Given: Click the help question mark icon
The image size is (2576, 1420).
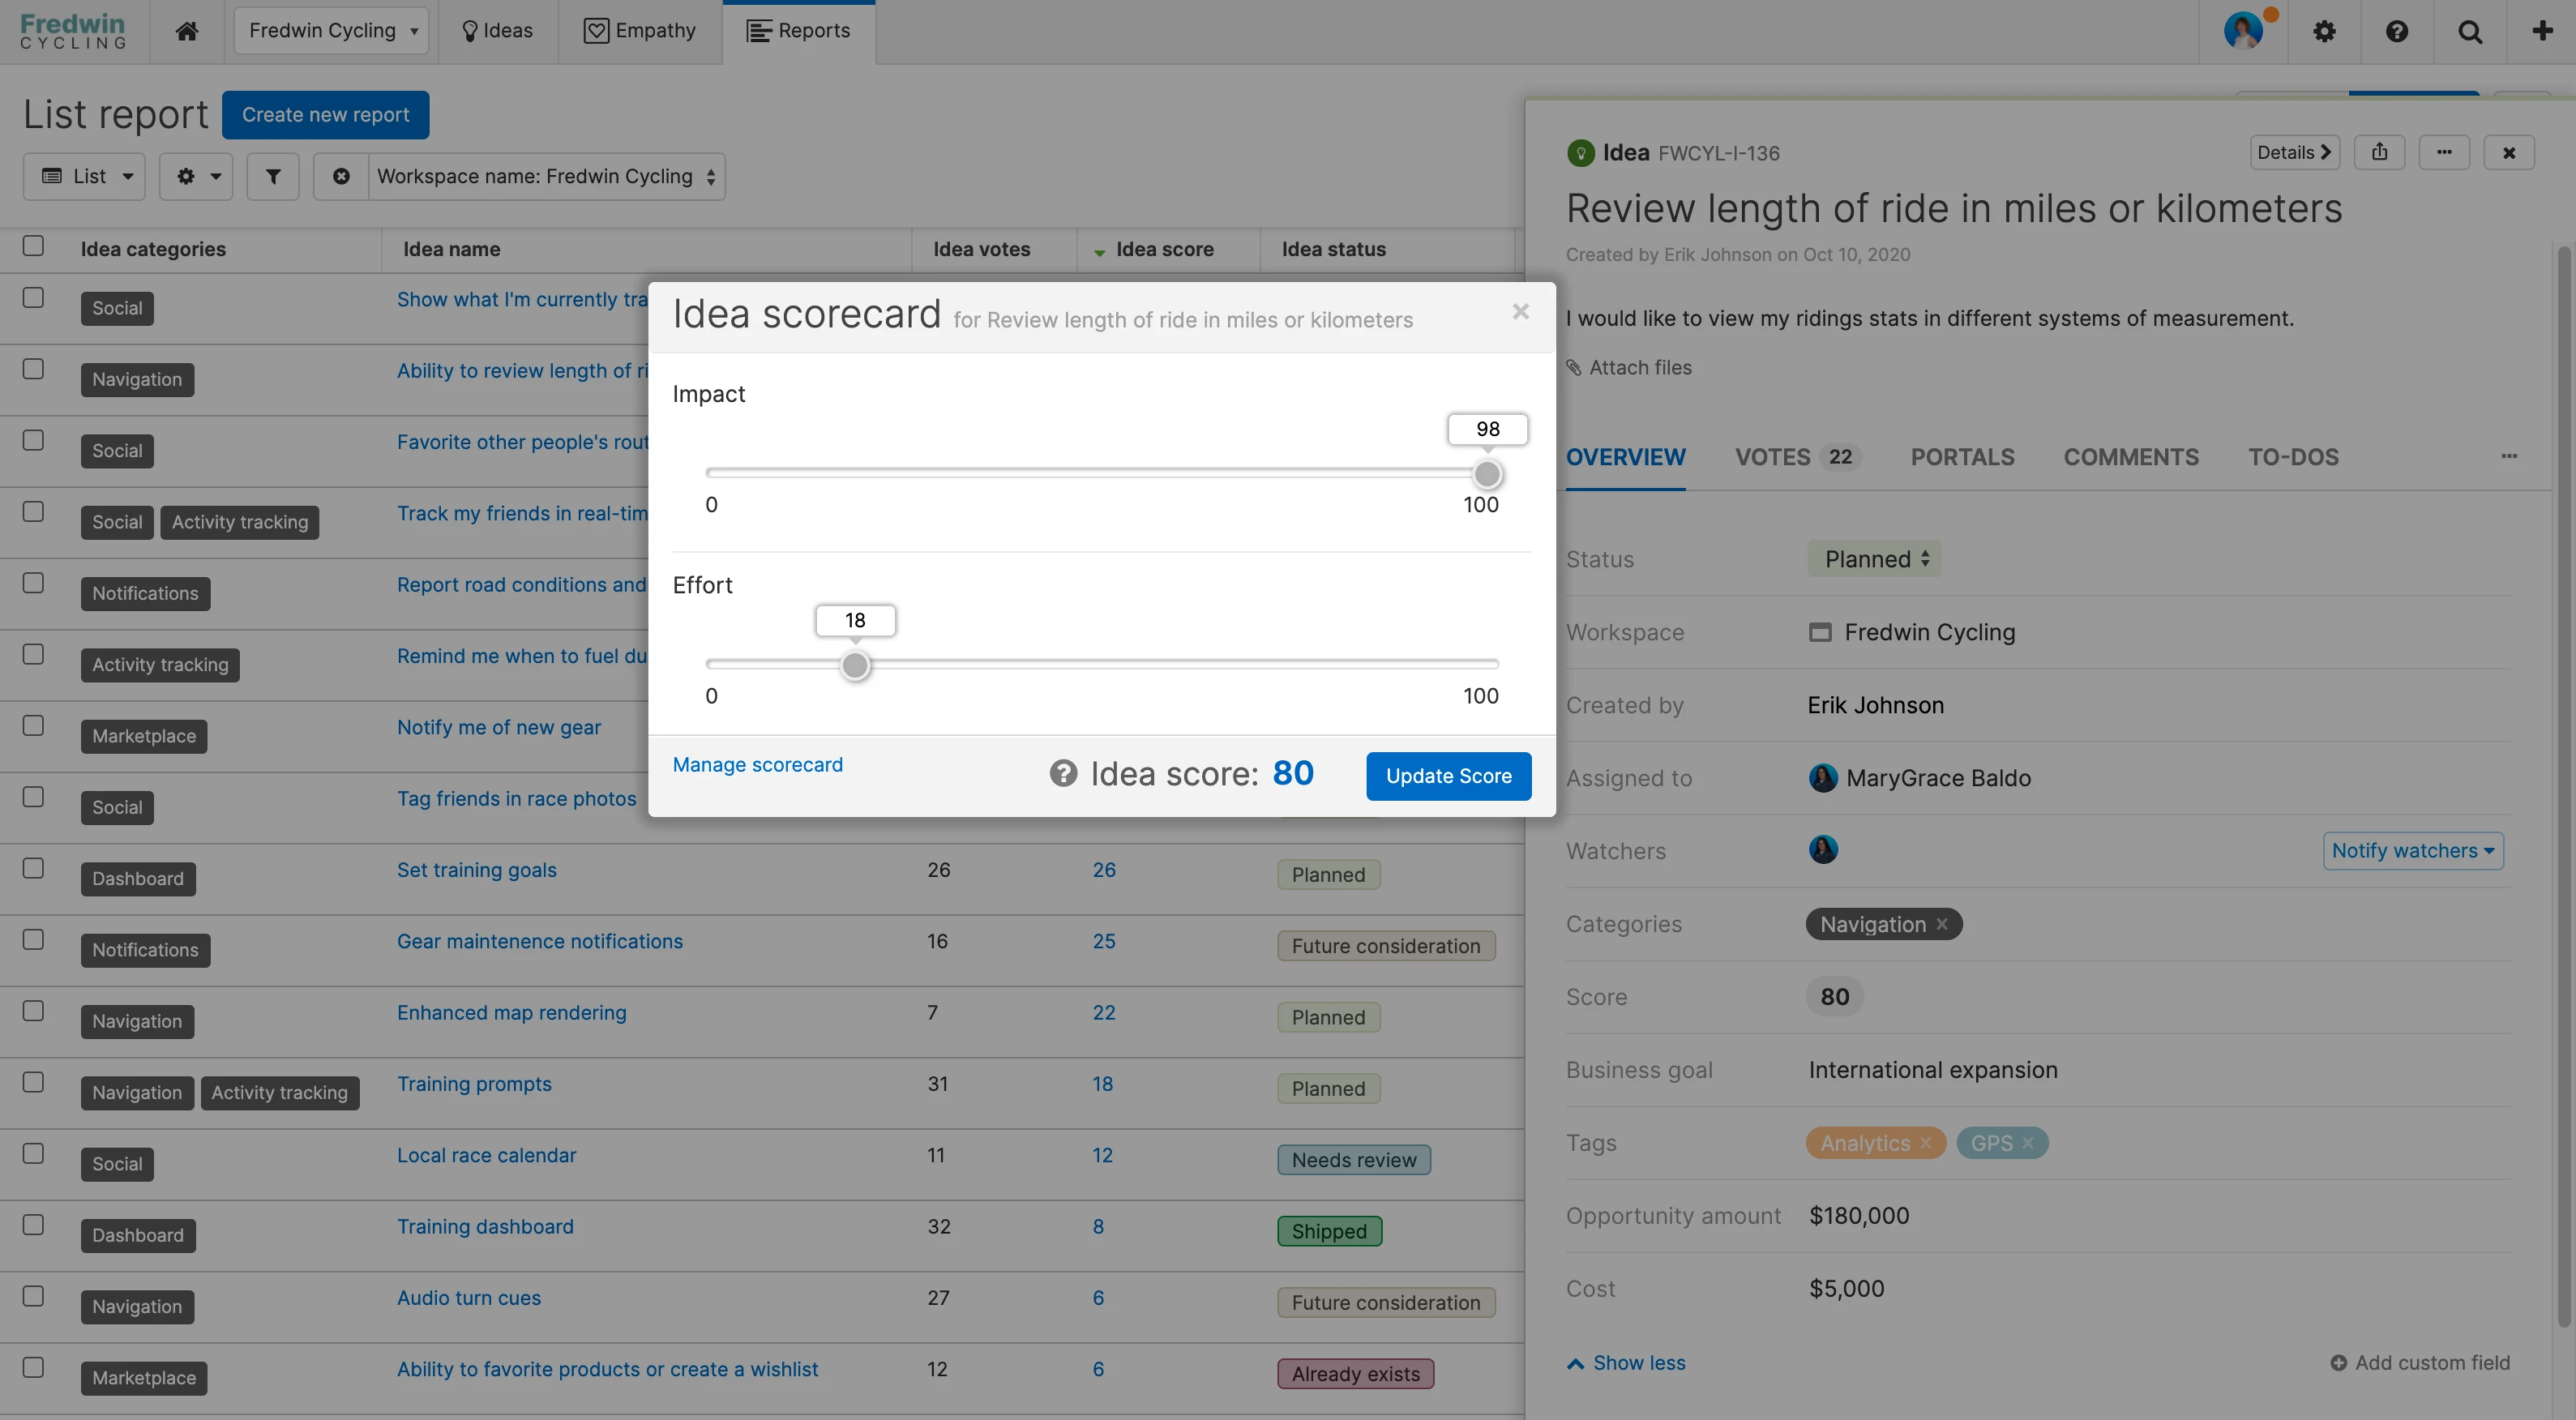Looking at the screenshot, I should 2397,31.
